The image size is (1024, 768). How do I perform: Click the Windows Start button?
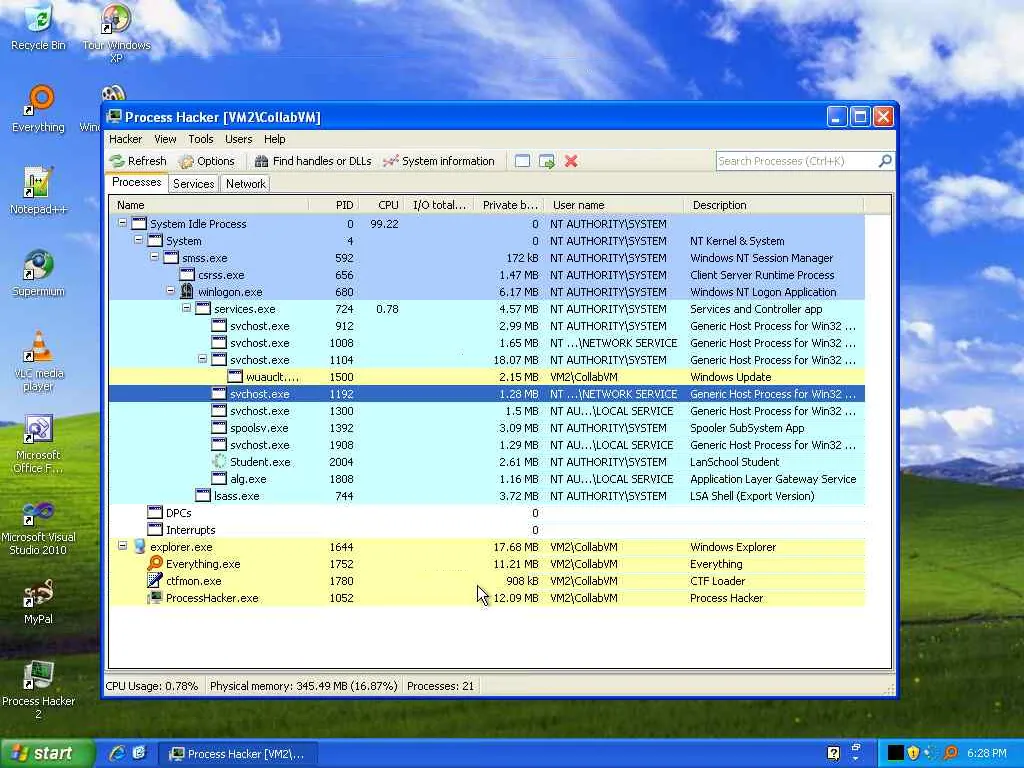click(x=46, y=753)
